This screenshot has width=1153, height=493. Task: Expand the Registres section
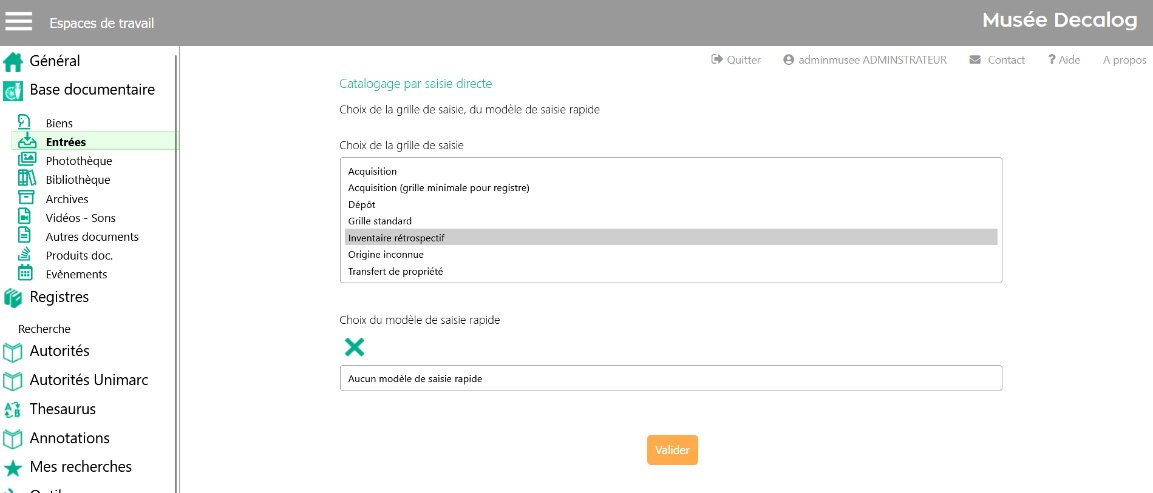[59, 297]
